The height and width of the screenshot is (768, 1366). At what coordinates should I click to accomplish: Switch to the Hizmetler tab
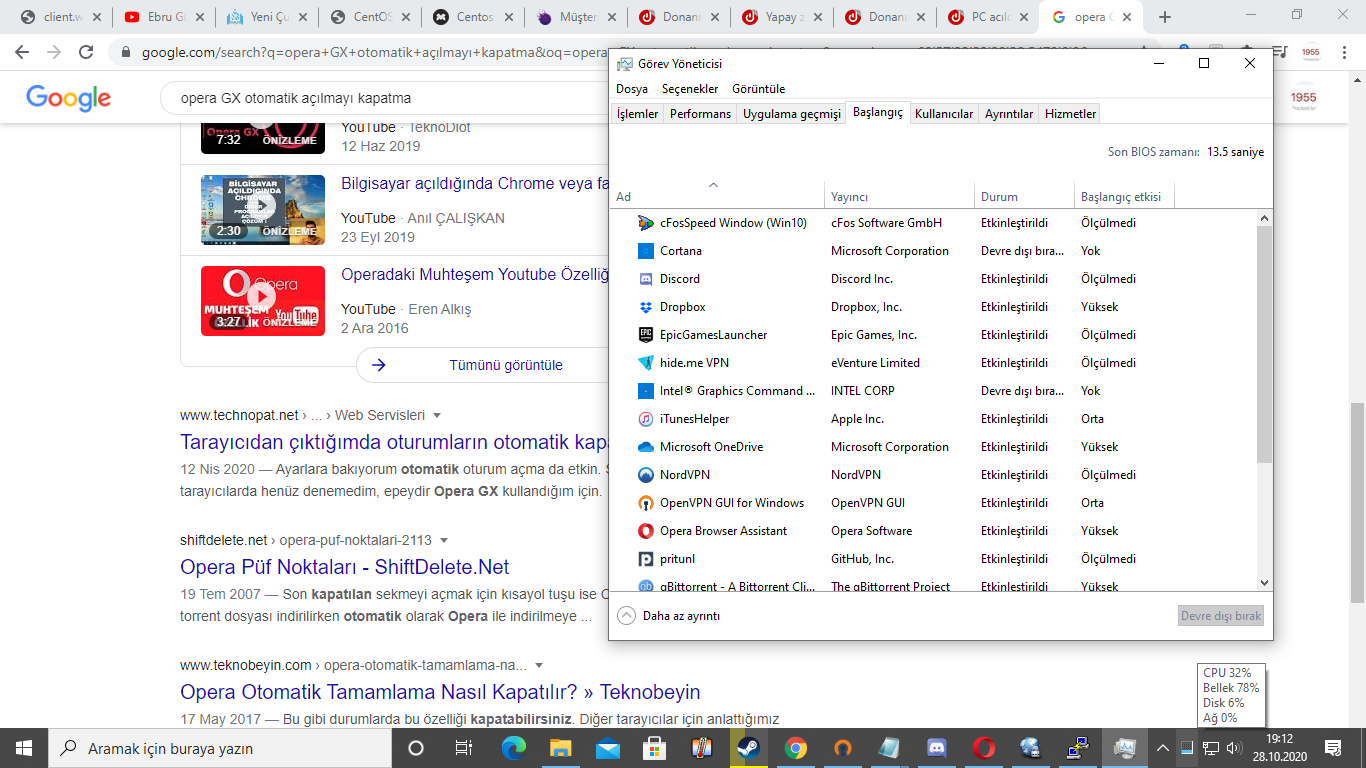click(x=1071, y=114)
